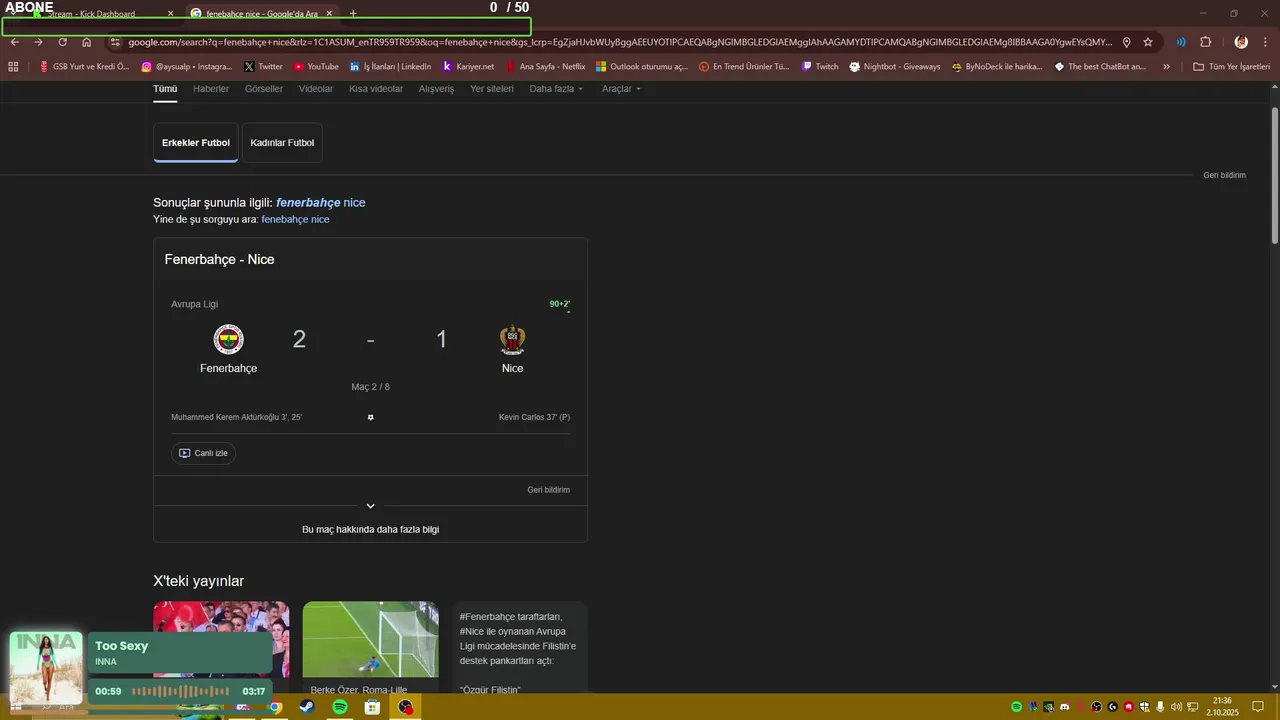Open the apps grid icon in bookmarks bar
Image resolution: width=1280 pixels, height=720 pixels.
coord(13,67)
